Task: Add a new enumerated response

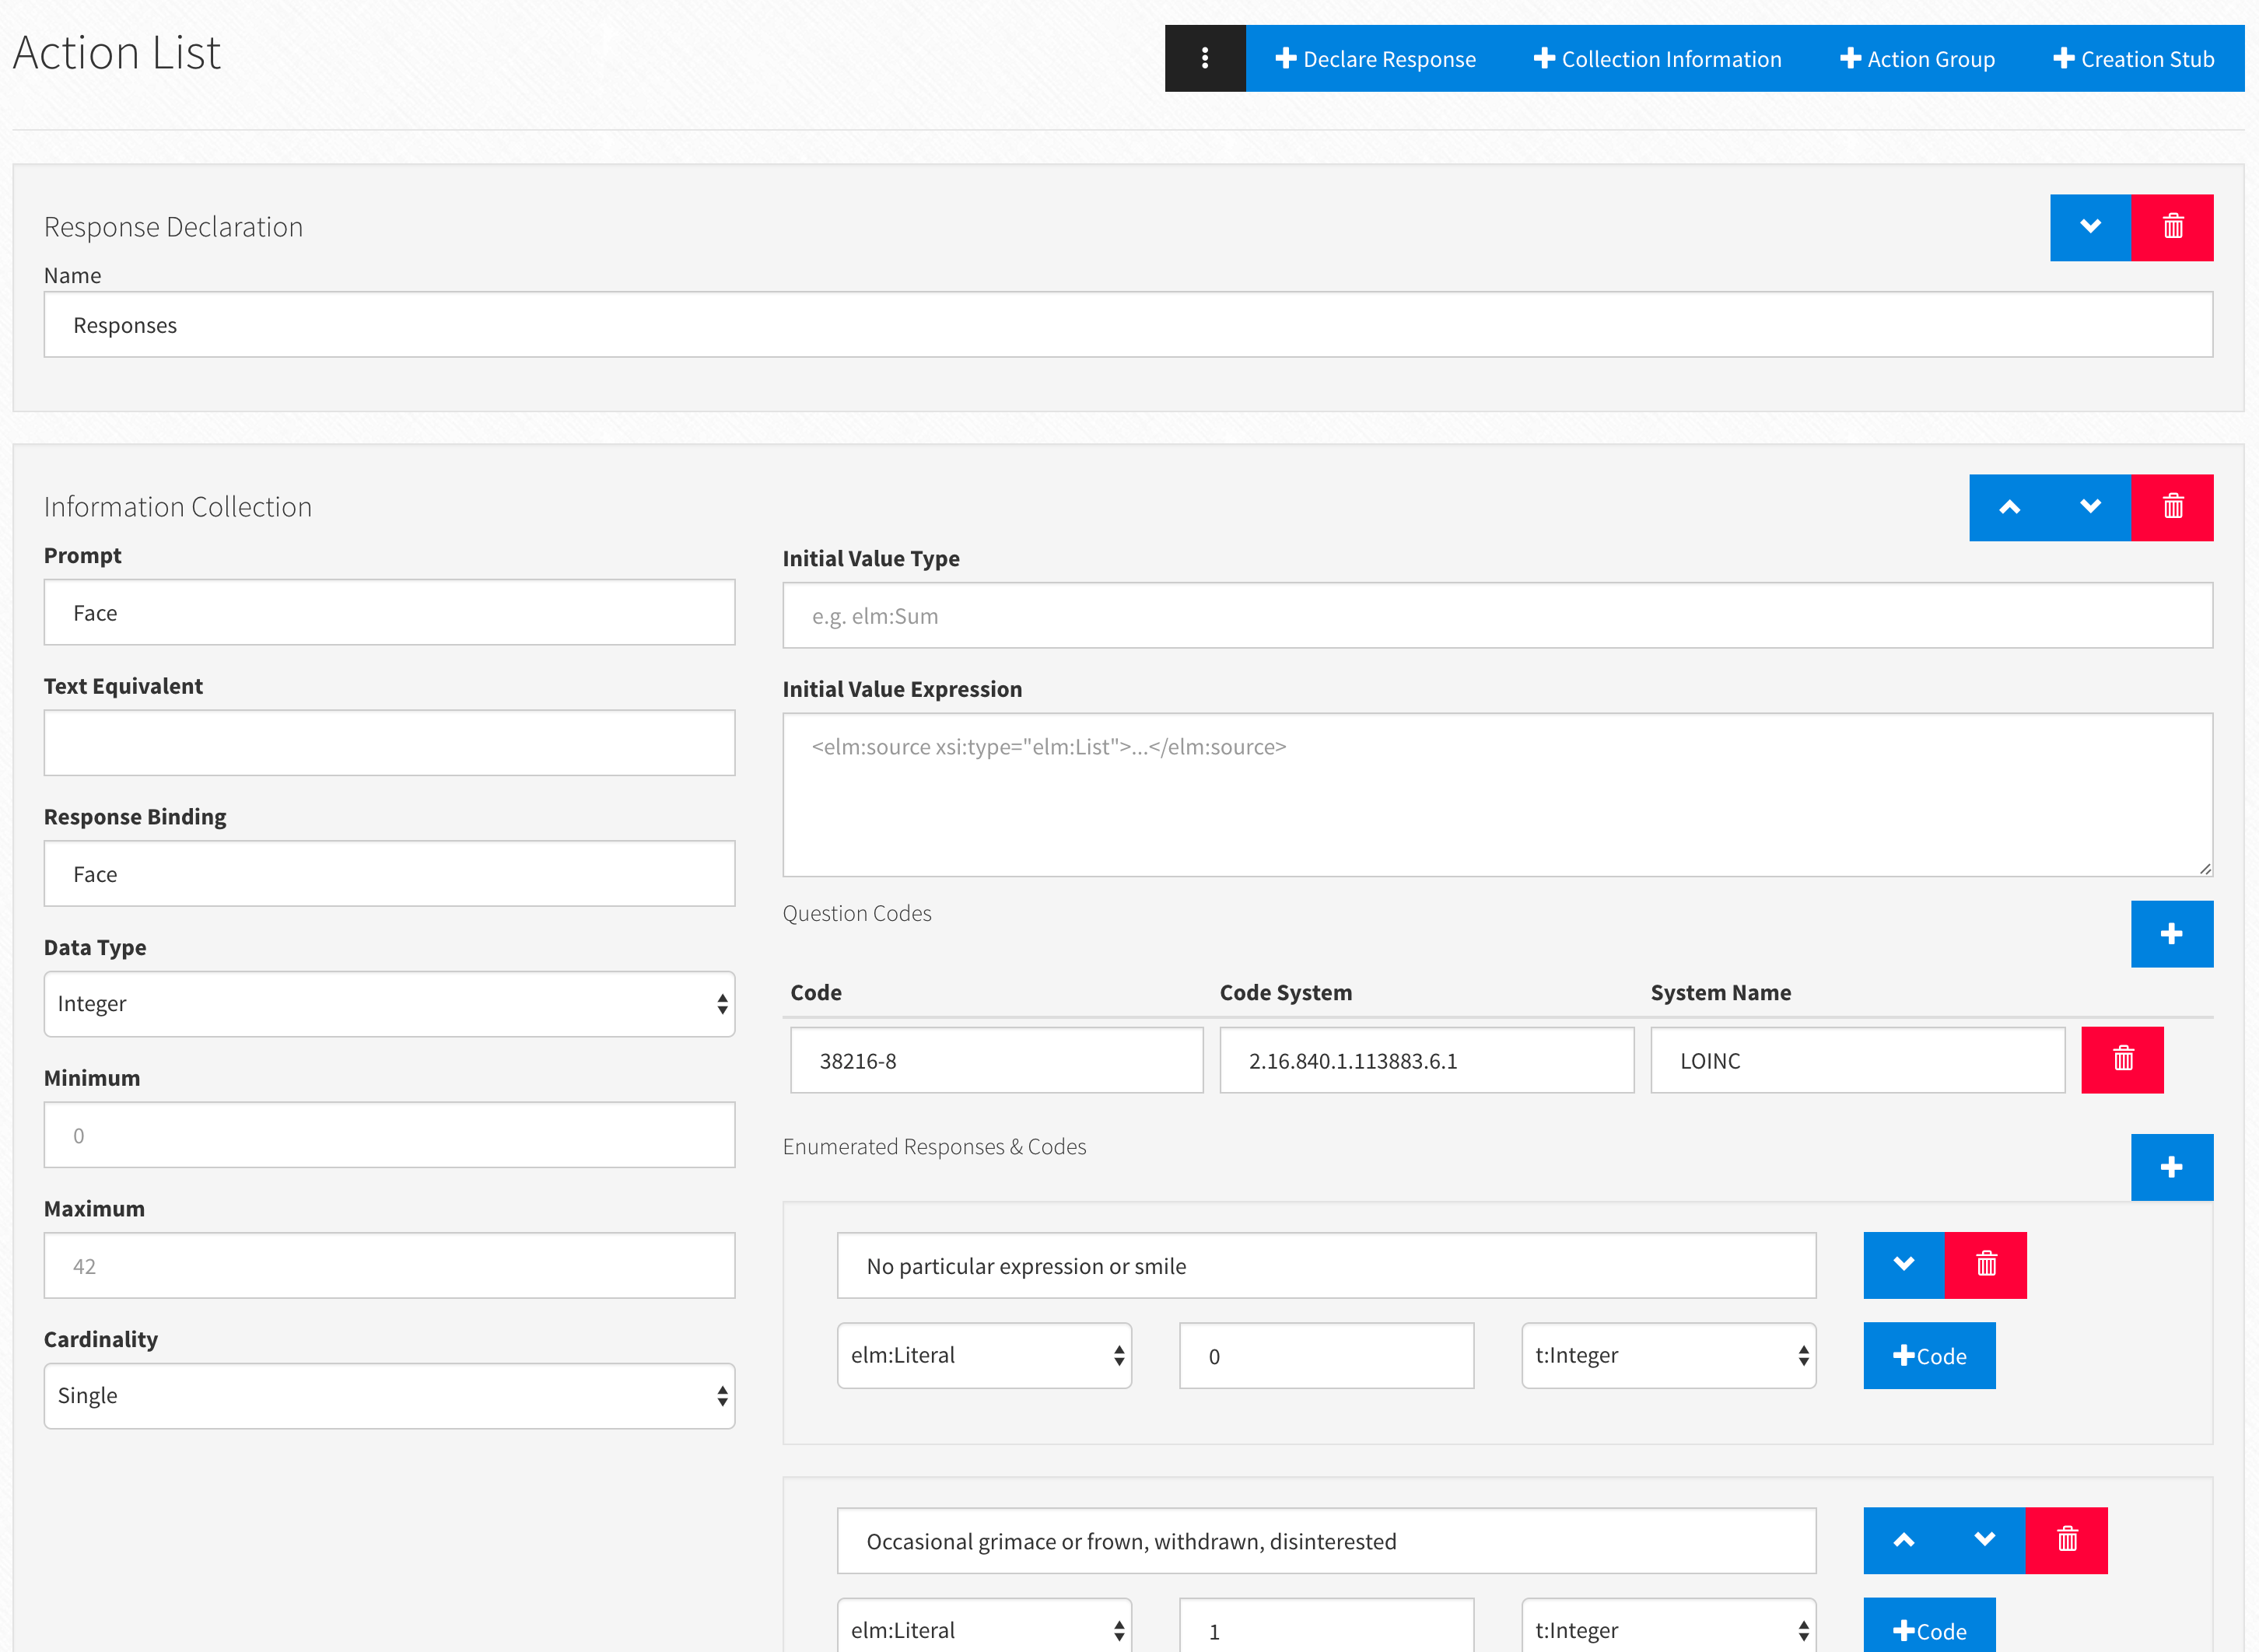Action: point(2170,1166)
